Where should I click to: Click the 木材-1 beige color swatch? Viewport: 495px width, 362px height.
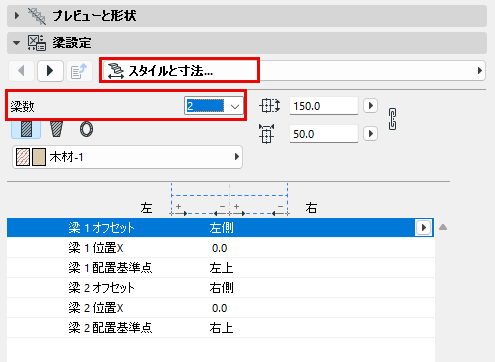click(x=39, y=157)
